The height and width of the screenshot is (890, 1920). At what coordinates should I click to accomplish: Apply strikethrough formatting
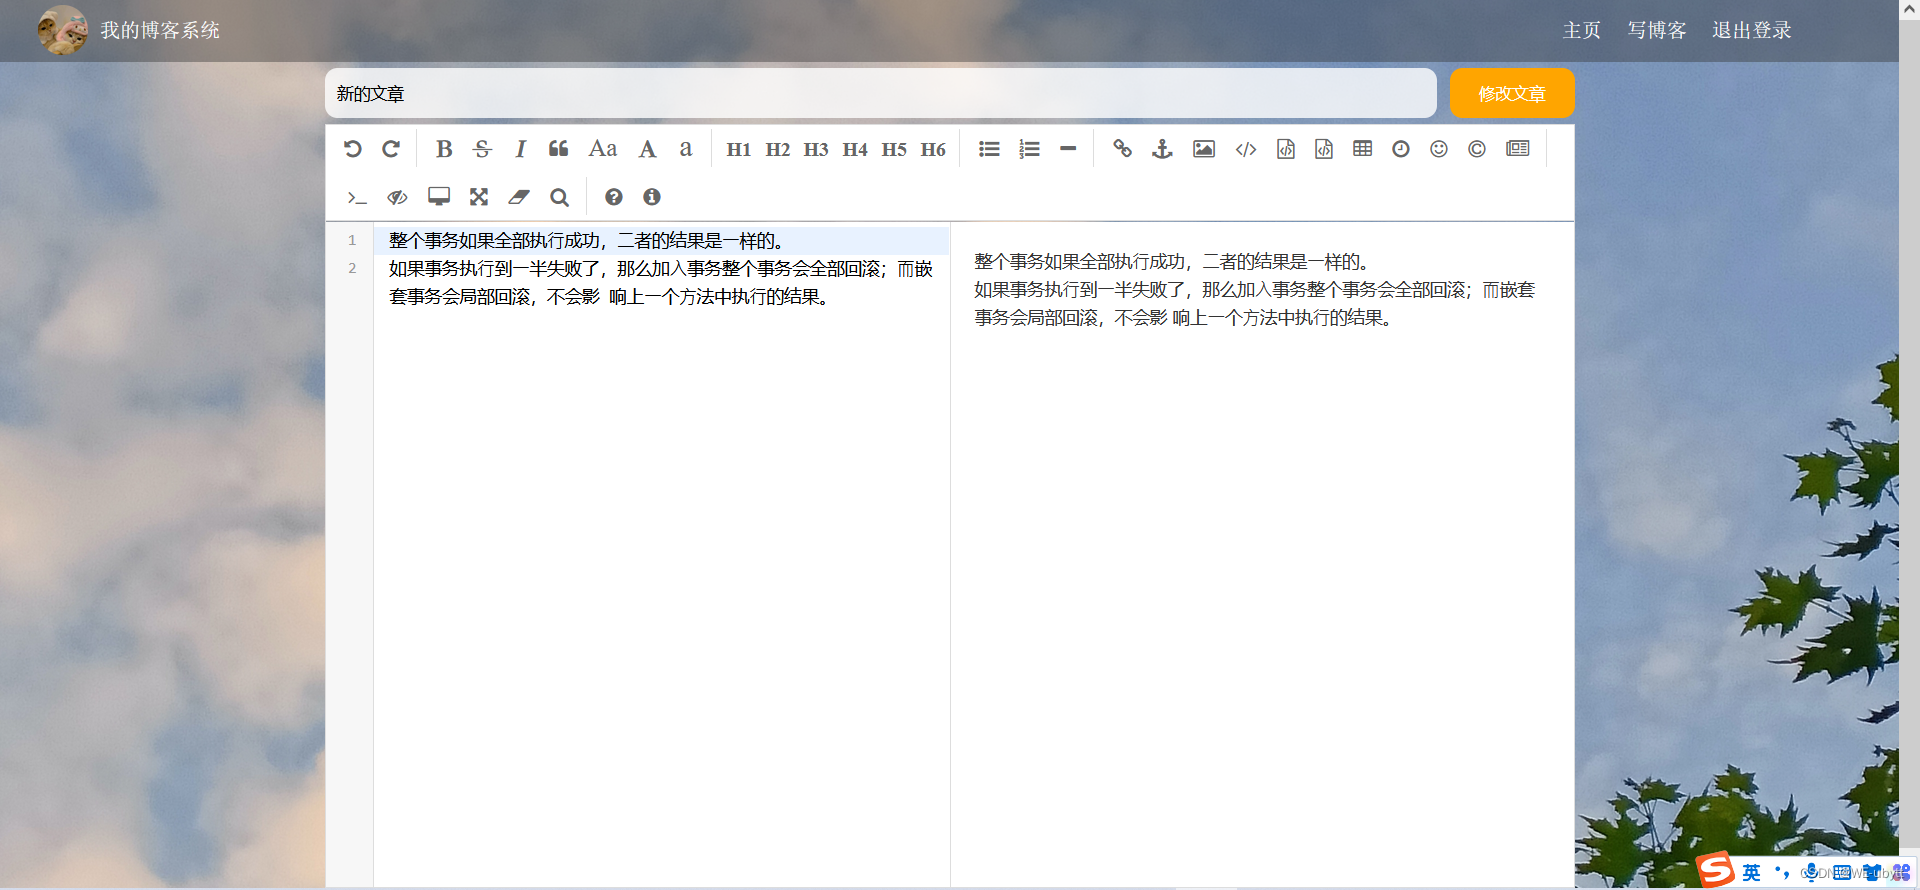pos(482,149)
